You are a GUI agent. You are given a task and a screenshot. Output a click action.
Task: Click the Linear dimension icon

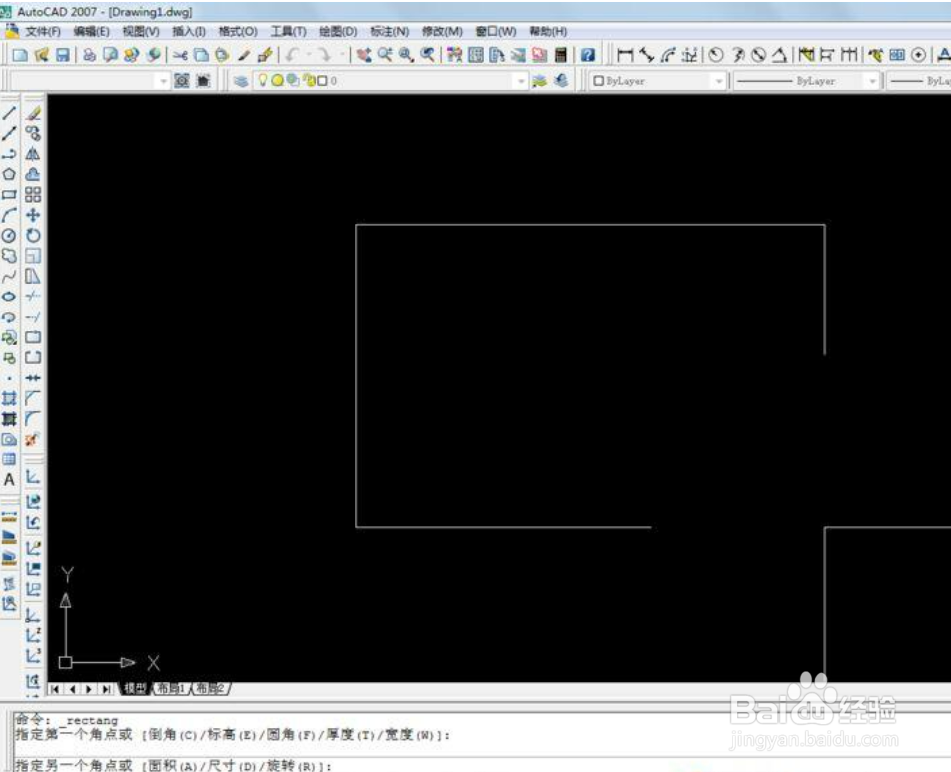pos(625,55)
